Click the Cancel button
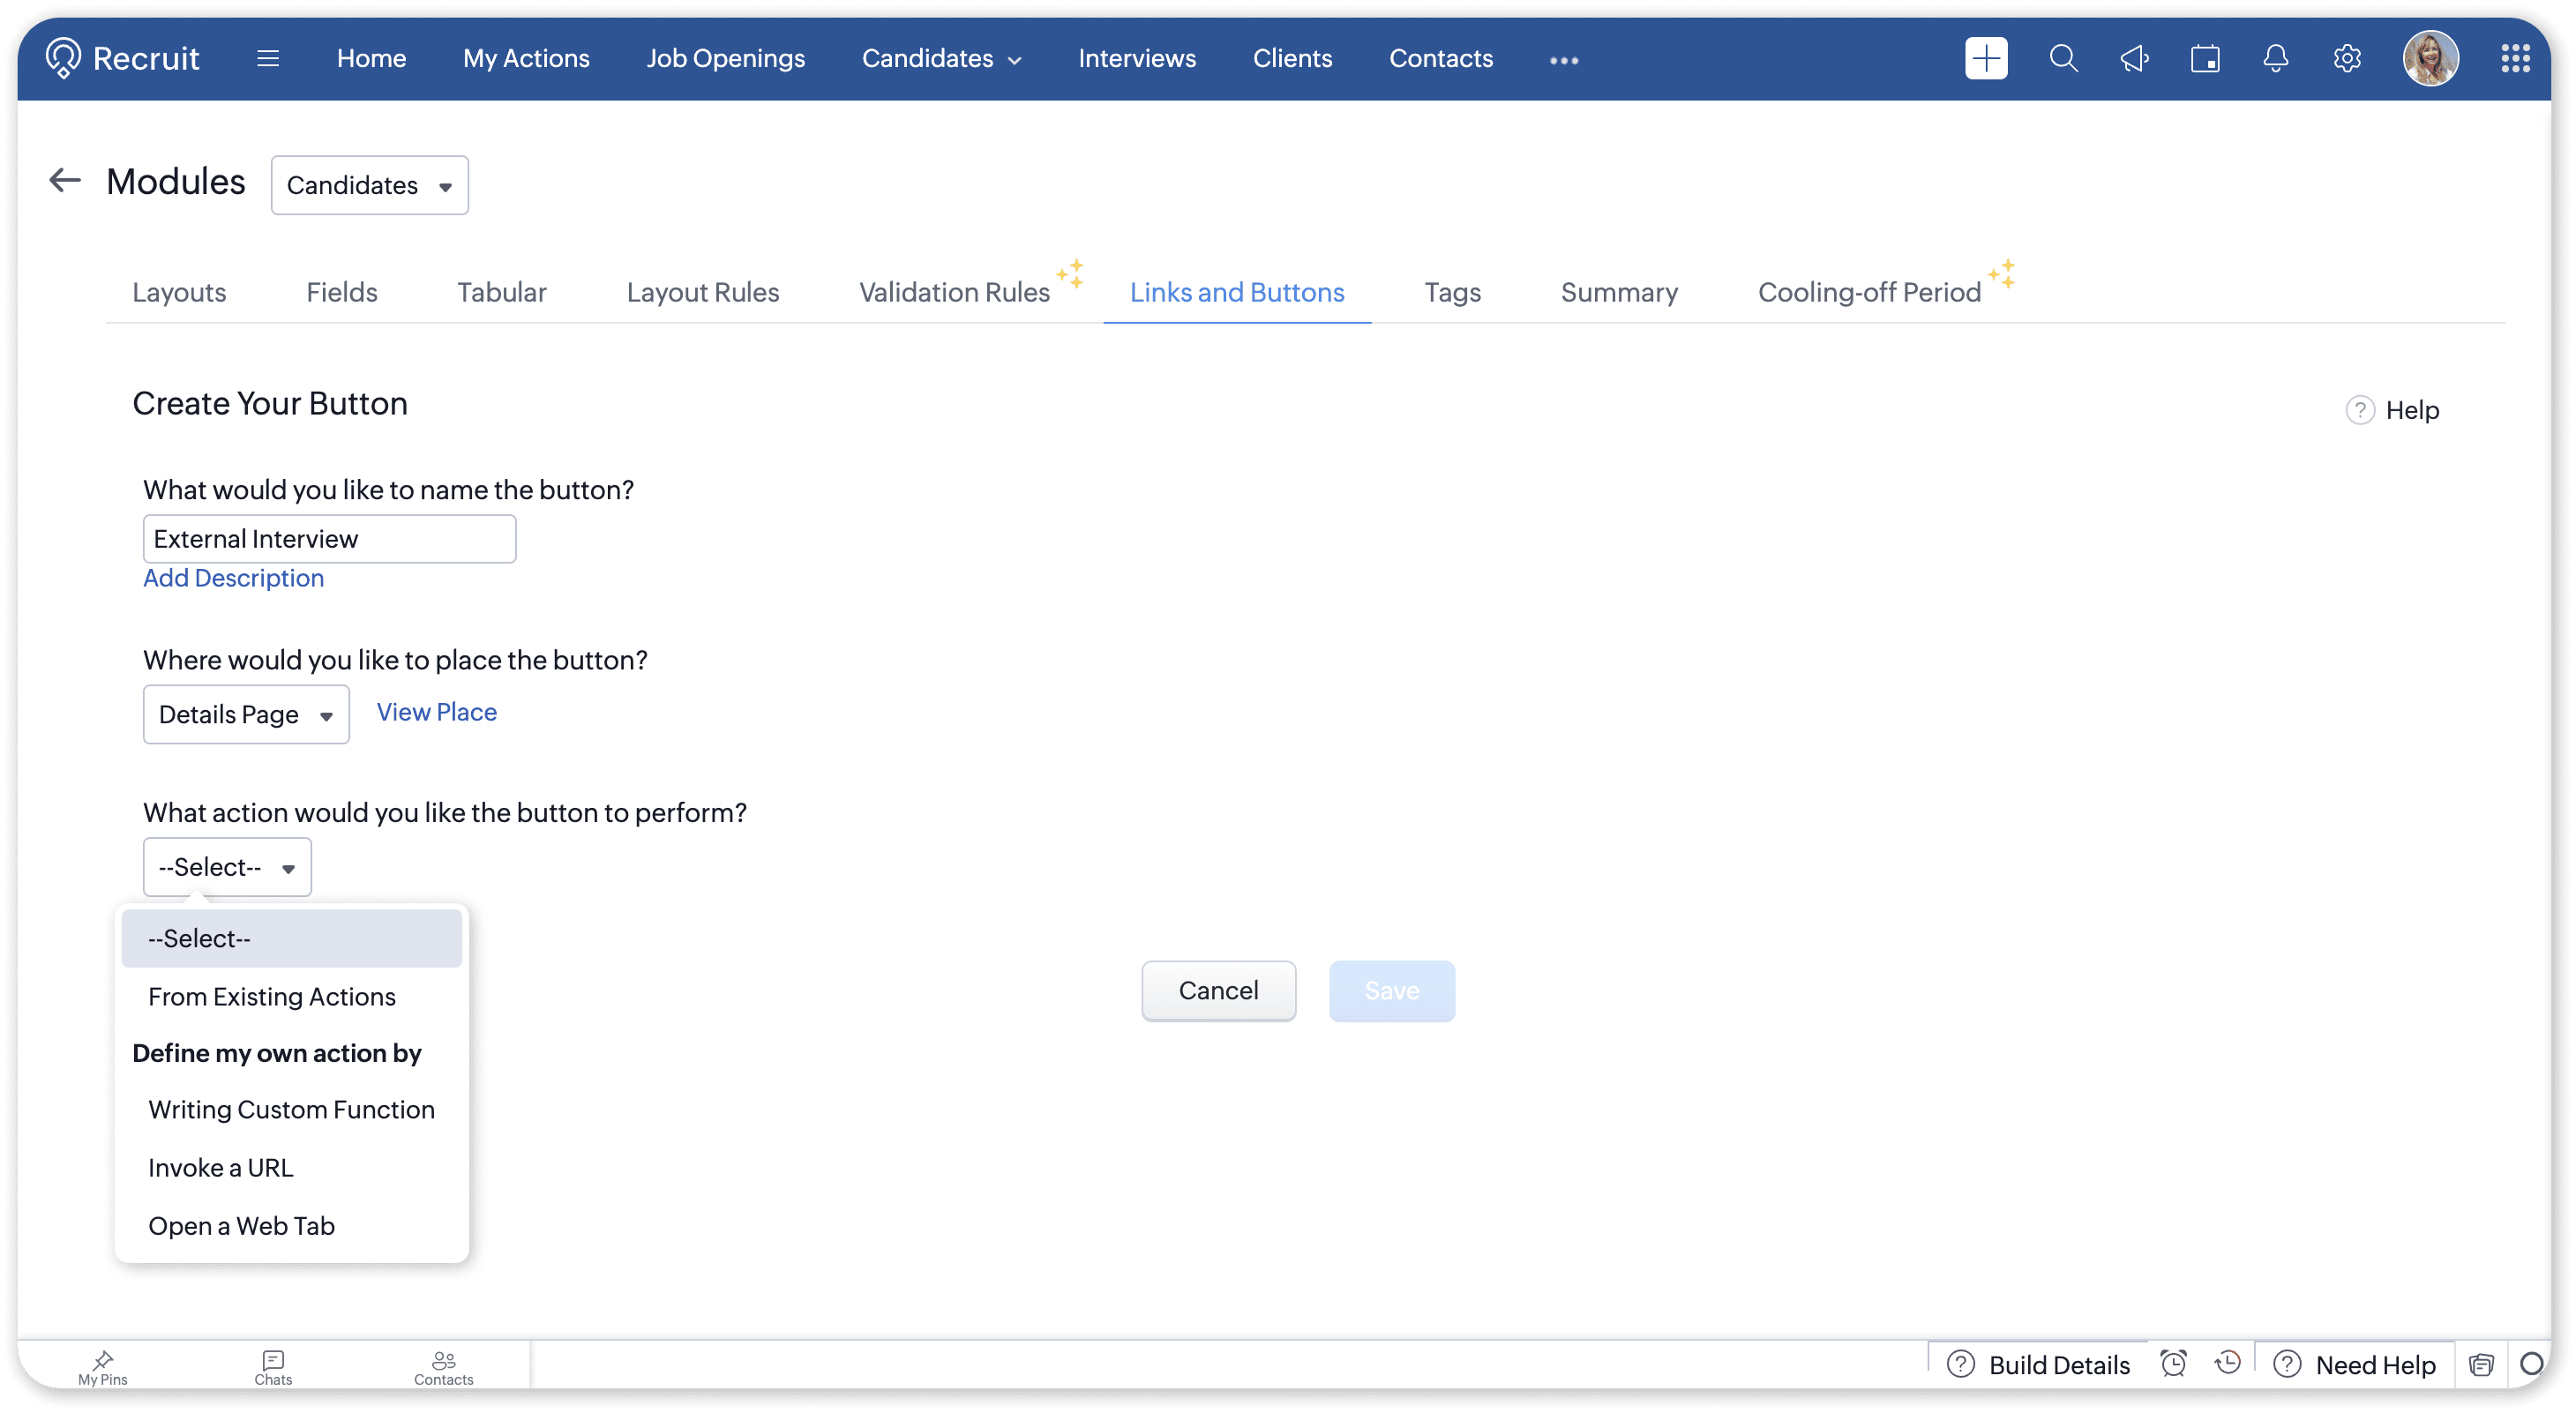The height and width of the screenshot is (1413, 2576). coord(1218,990)
